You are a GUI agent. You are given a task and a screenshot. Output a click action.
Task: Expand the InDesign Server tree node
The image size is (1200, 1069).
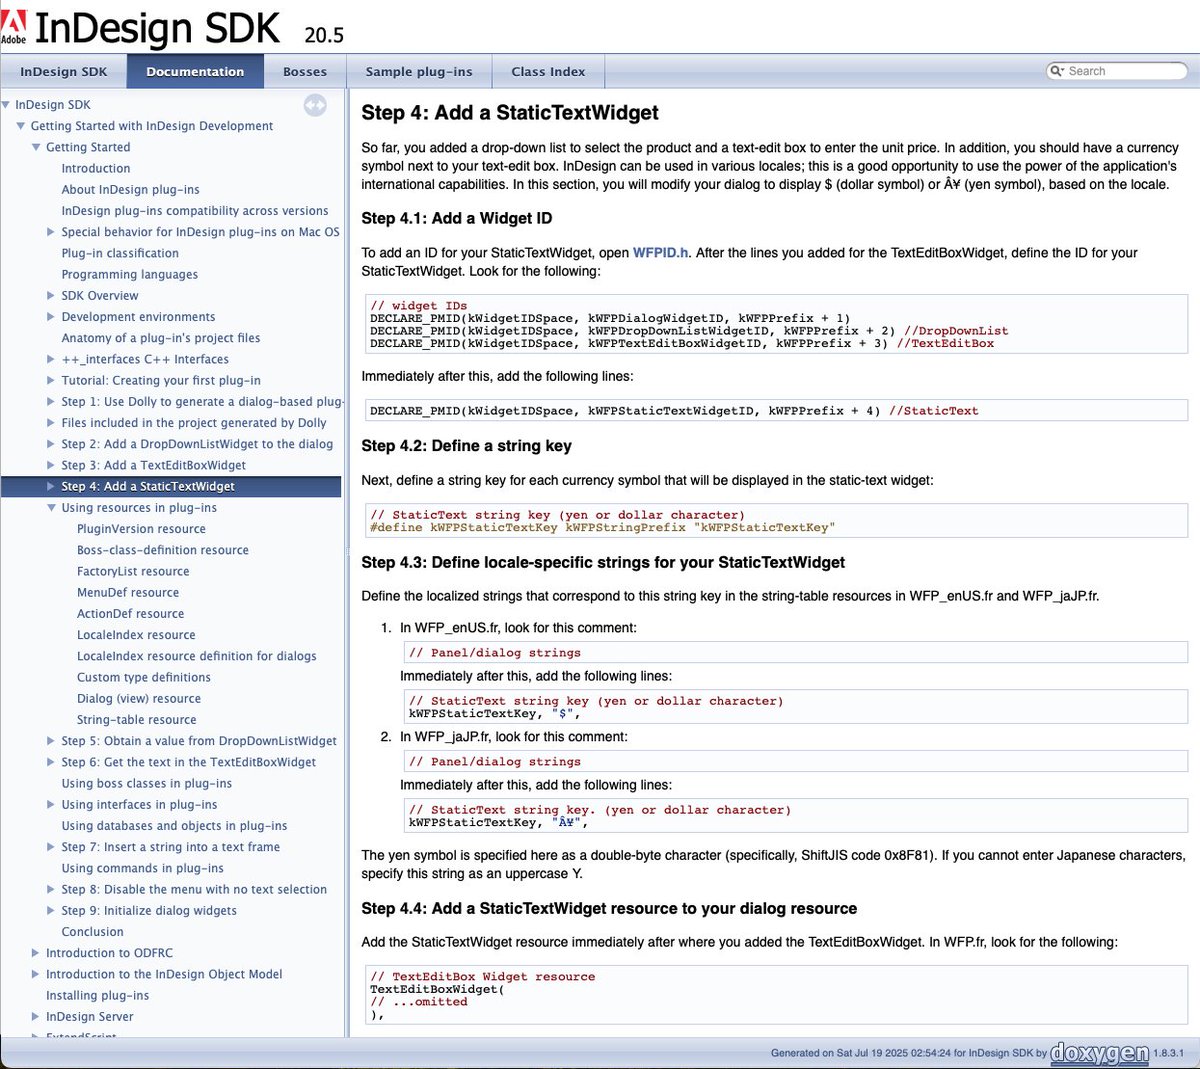(x=36, y=1017)
